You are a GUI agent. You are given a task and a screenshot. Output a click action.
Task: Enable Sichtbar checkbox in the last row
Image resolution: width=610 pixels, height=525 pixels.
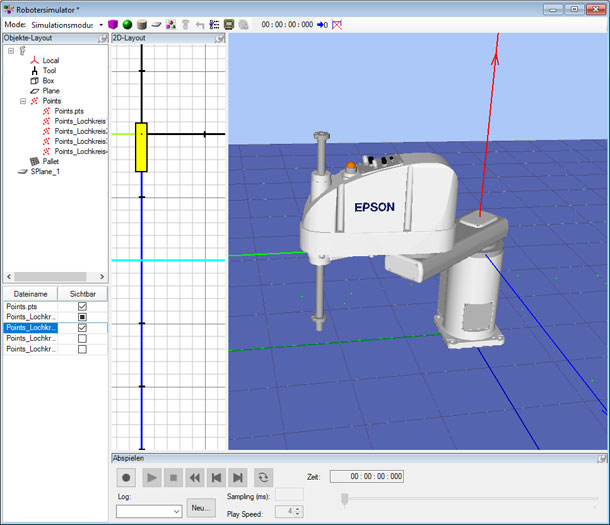pyautogui.click(x=82, y=349)
